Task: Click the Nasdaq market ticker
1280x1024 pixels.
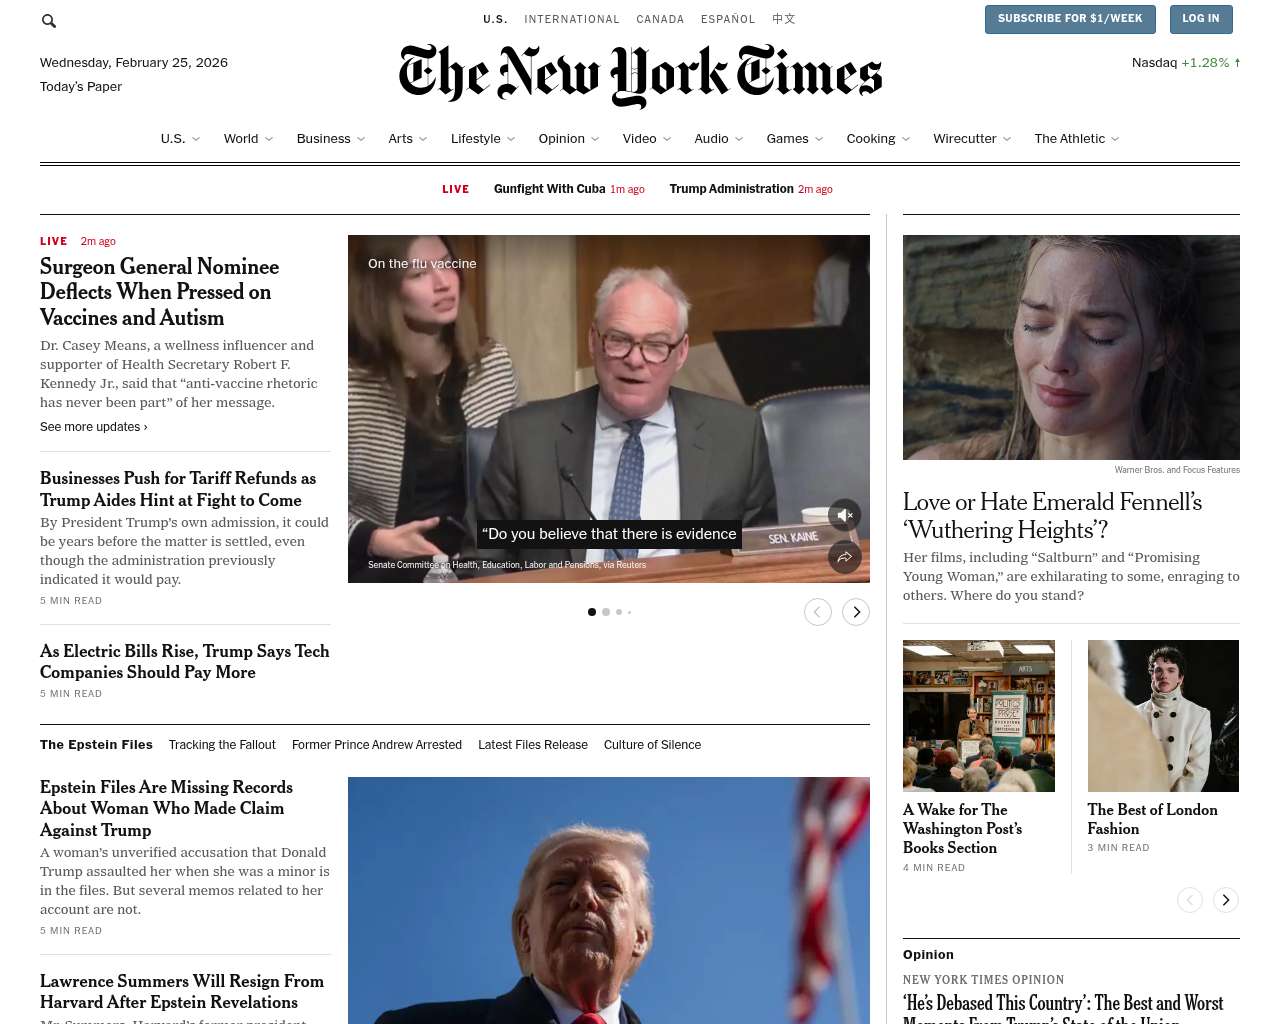Action: click(1186, 63)
